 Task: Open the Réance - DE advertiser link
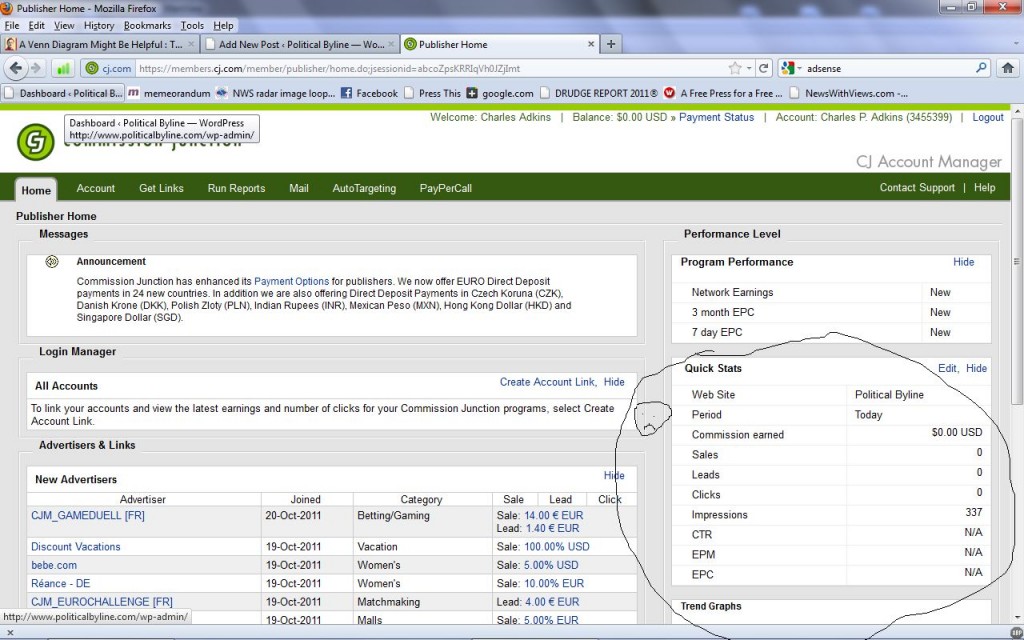[x=60, y=583]
